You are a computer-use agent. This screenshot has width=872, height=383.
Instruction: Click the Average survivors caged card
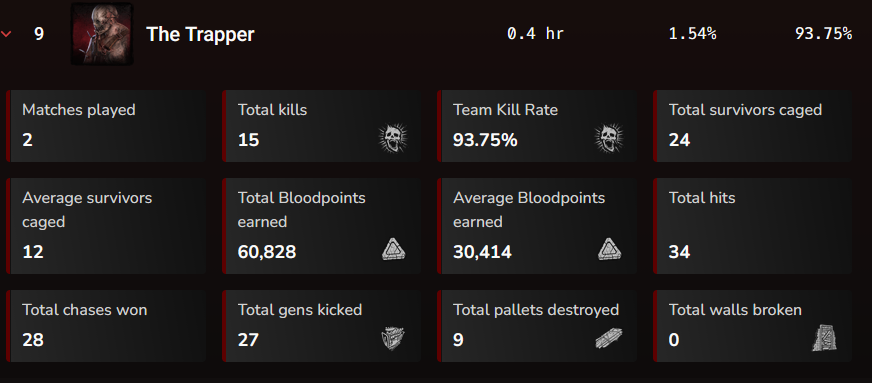pos(106,226)
